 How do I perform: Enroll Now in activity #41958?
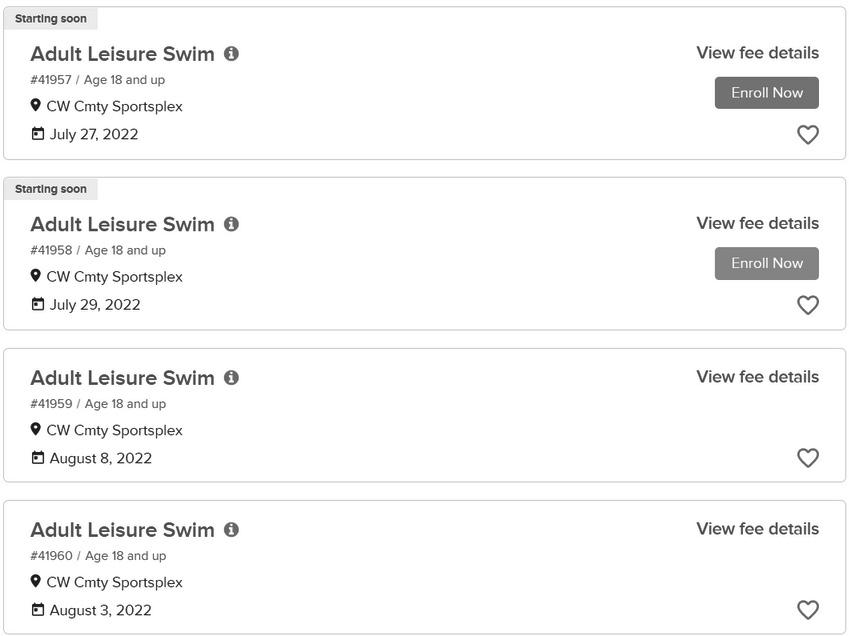tap(766, 263)
